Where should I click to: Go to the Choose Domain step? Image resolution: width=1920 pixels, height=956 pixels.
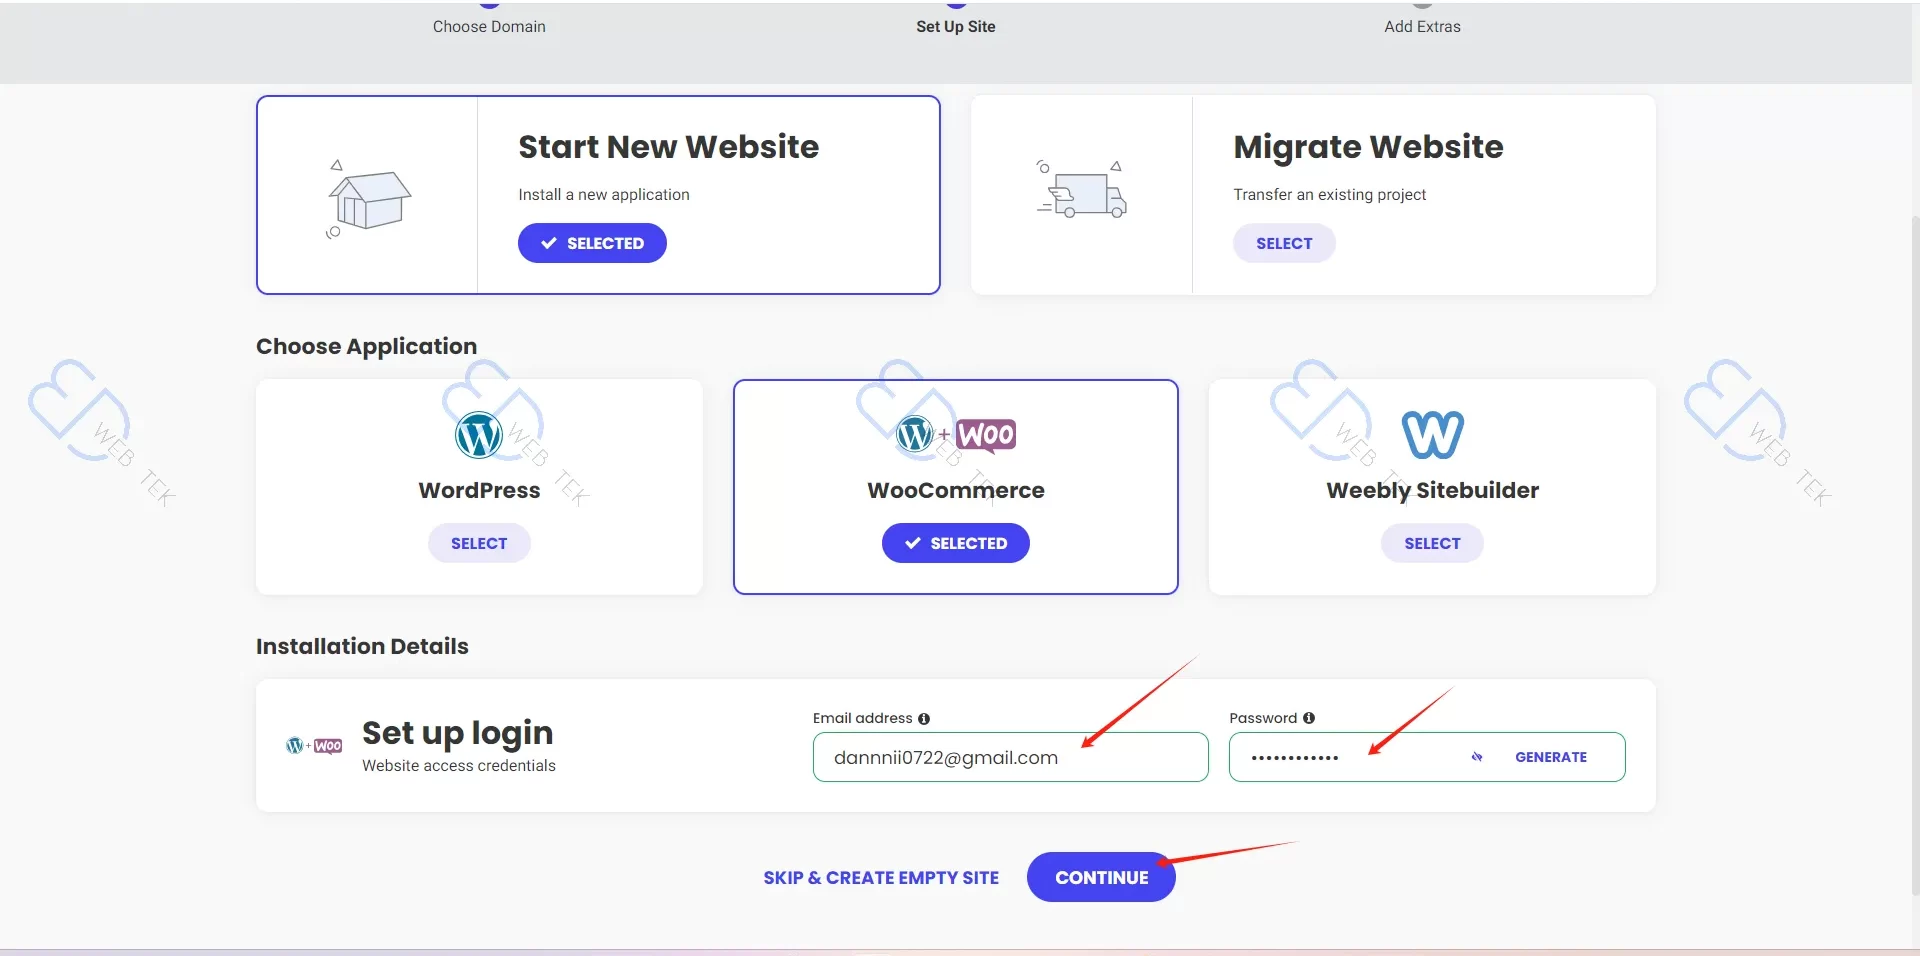click(489, 26)
